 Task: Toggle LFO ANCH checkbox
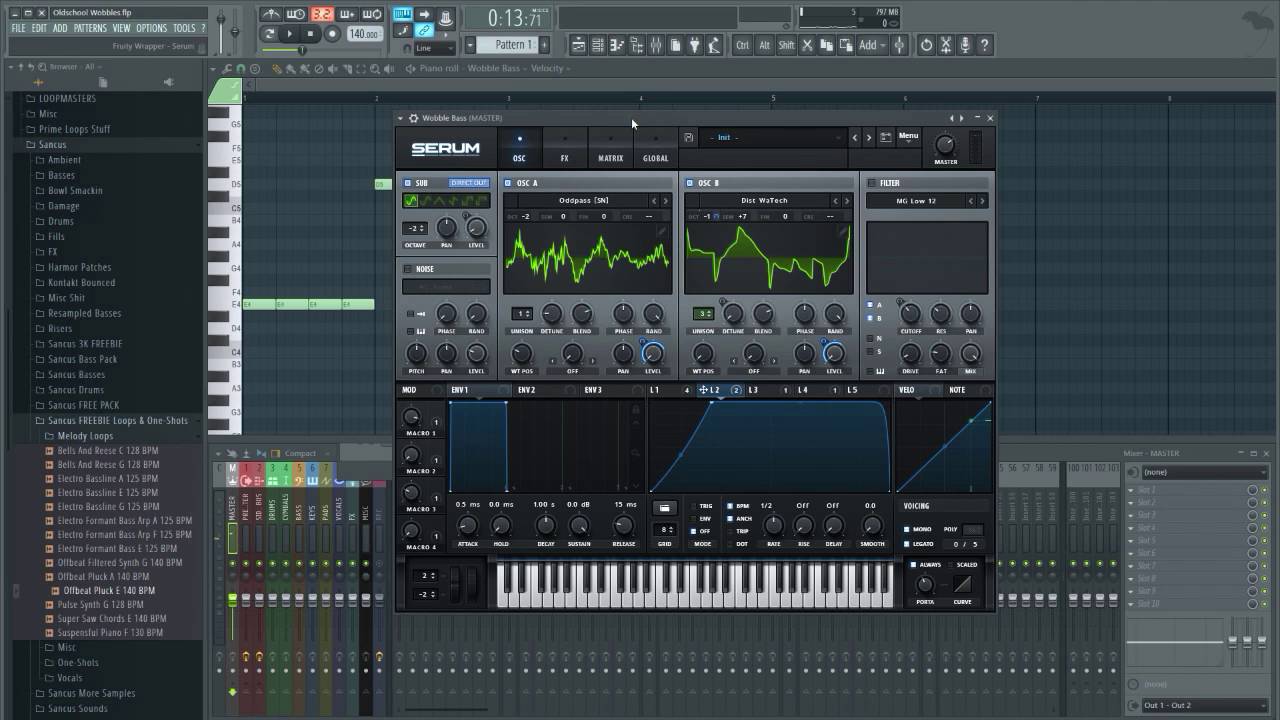coord(730,519)
